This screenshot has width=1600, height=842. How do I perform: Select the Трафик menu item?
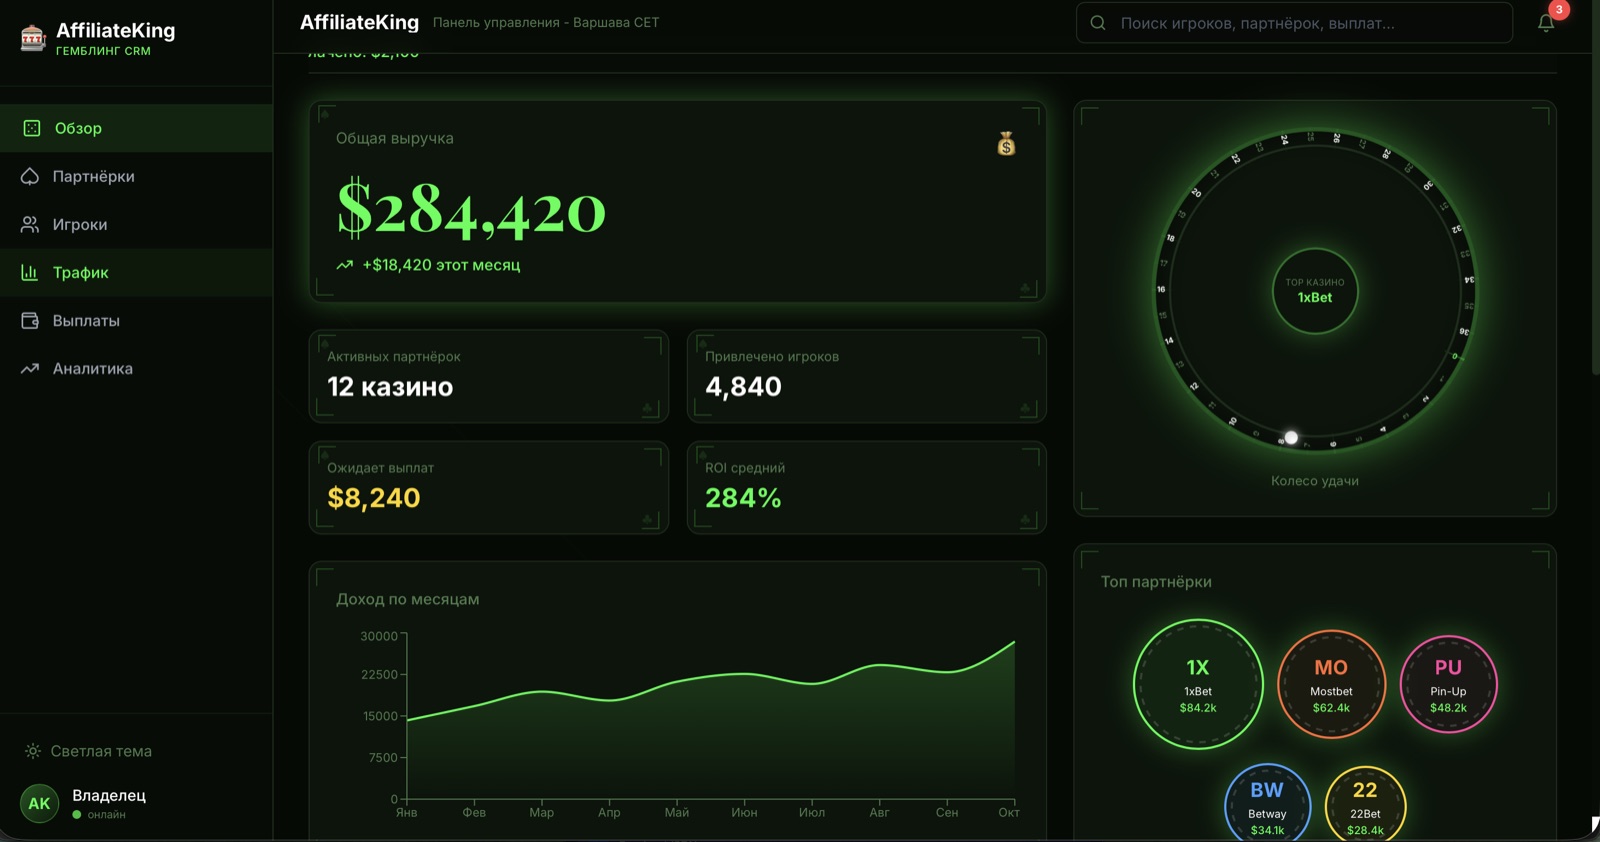tap(136, 272)
